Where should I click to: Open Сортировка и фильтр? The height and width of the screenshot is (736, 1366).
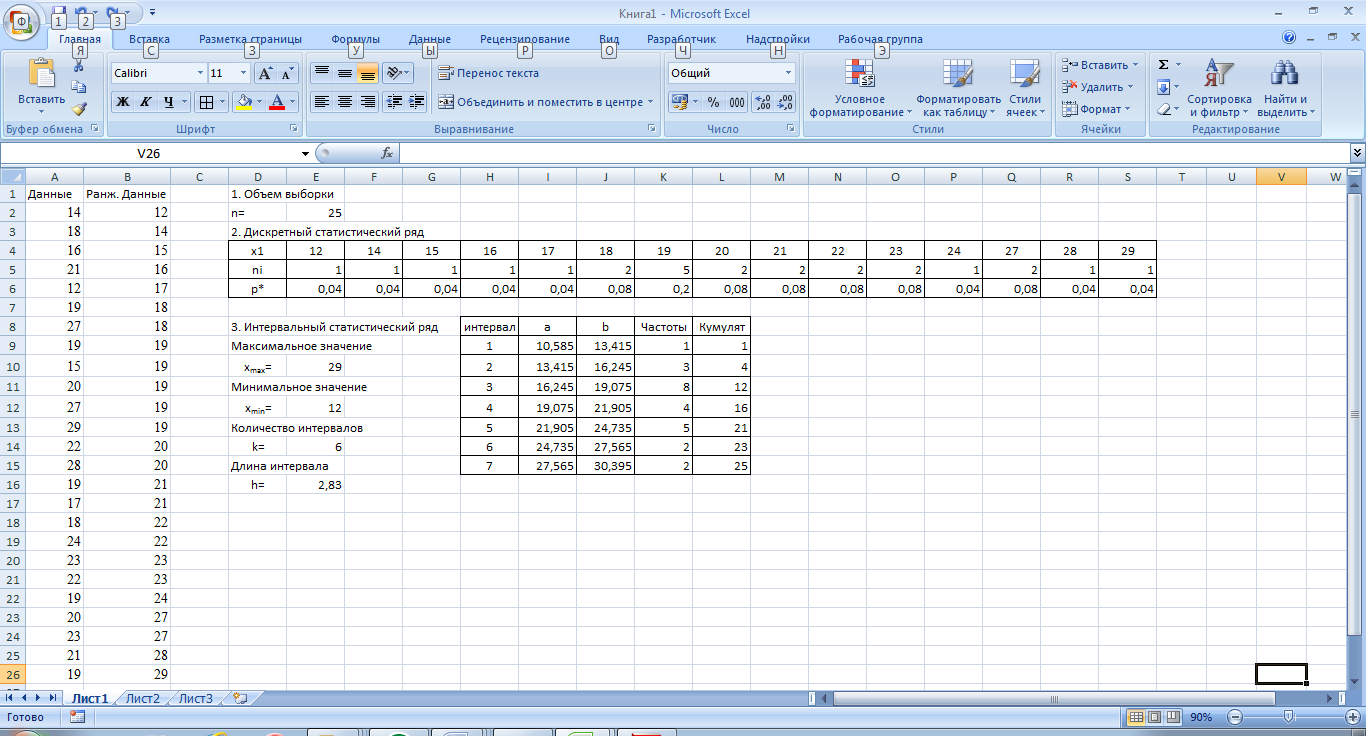click(1219, 88)
